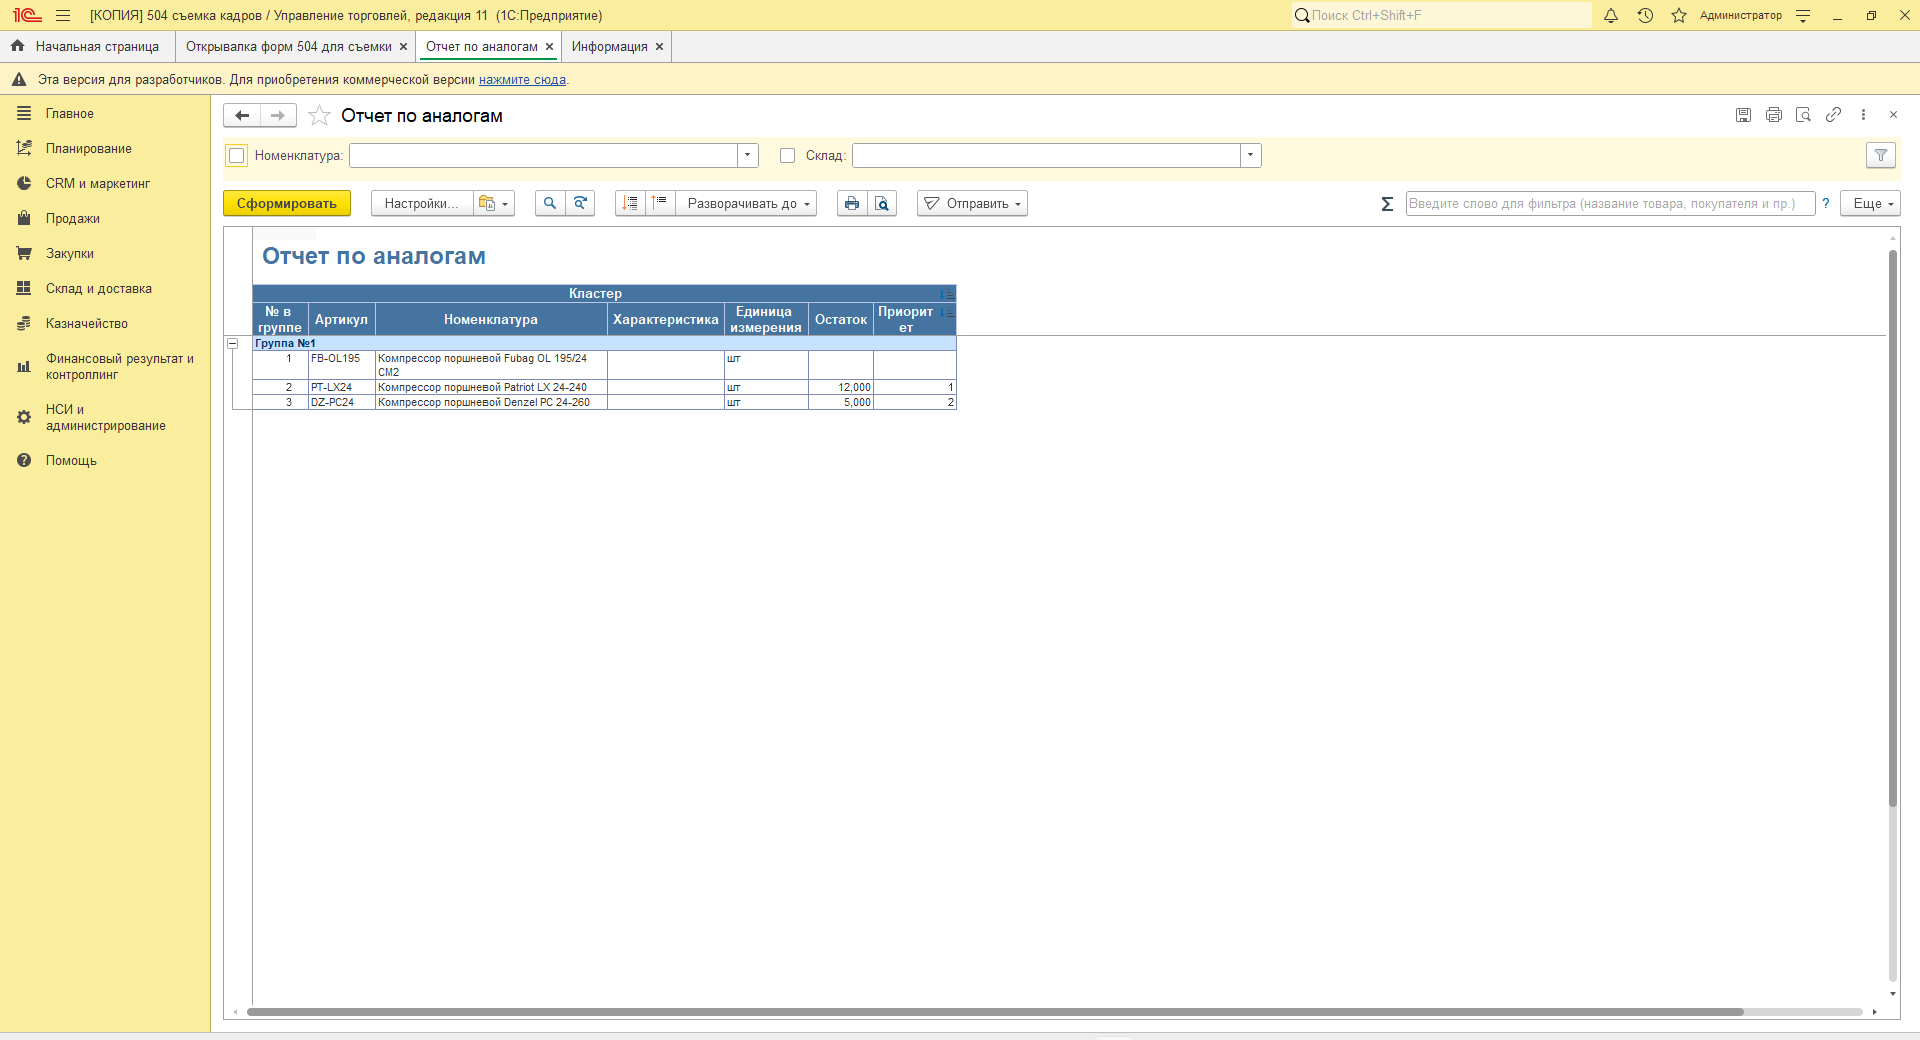Open the Настройки... button
This screenshot has height=1040, width=1920.
pos(422,203)
